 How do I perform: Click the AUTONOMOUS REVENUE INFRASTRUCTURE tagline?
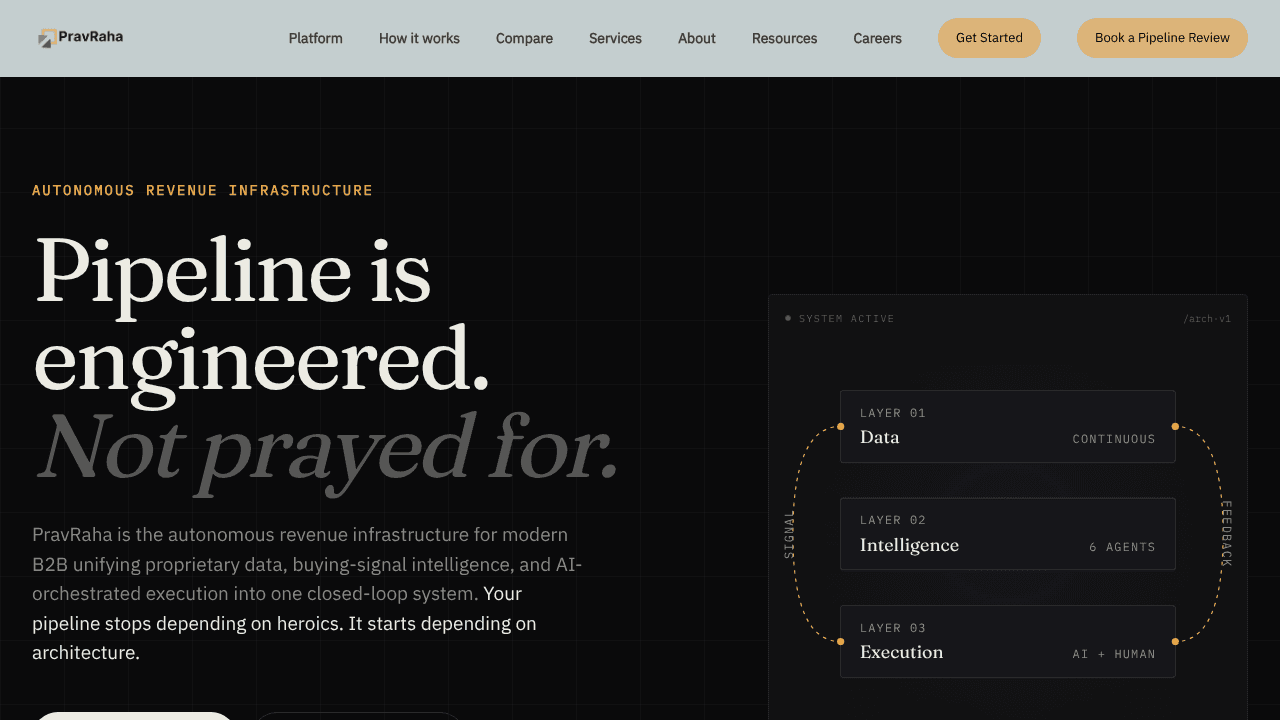tap(202, 190)
